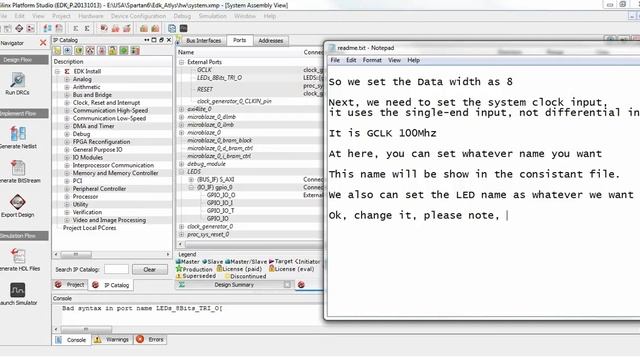Viewport: 640px width, 360px height.
Task: Select LEDs_8Bits_TRI_O port row
Action: [x=219, y=78]
